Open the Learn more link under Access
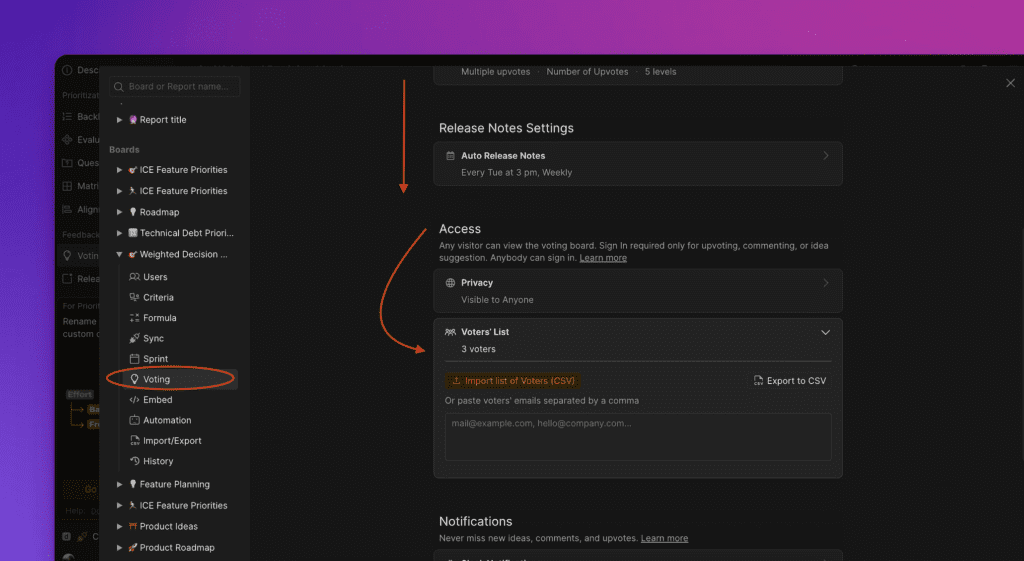 pos(603,258)
